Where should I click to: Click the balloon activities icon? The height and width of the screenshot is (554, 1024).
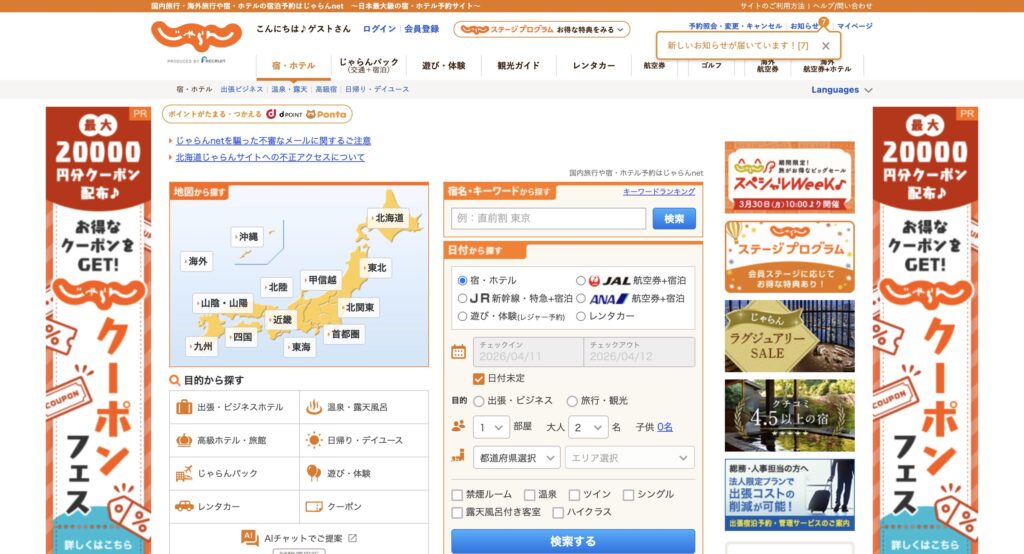(314, 473)
